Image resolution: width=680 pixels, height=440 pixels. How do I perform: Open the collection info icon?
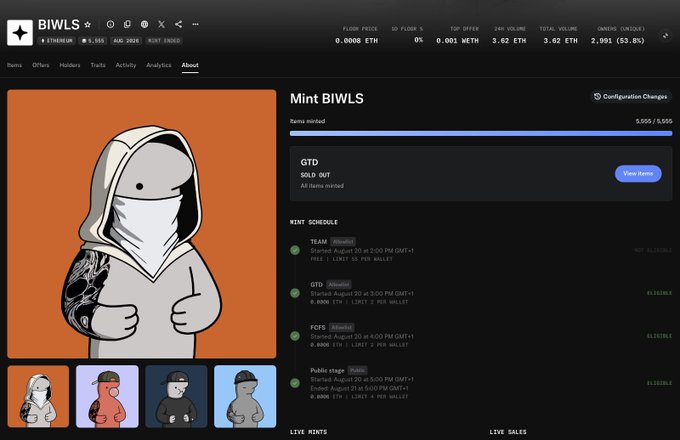click(111, 24)
